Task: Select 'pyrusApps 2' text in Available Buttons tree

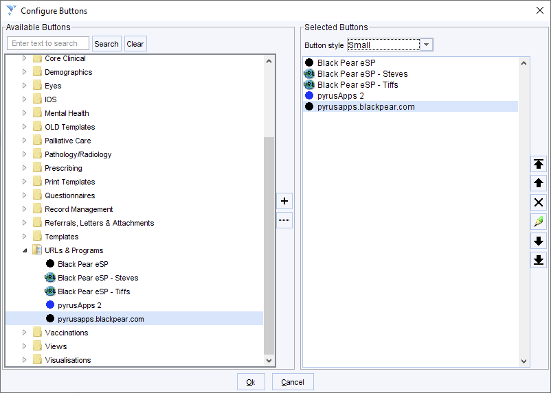Action: [x=79, y=305]
